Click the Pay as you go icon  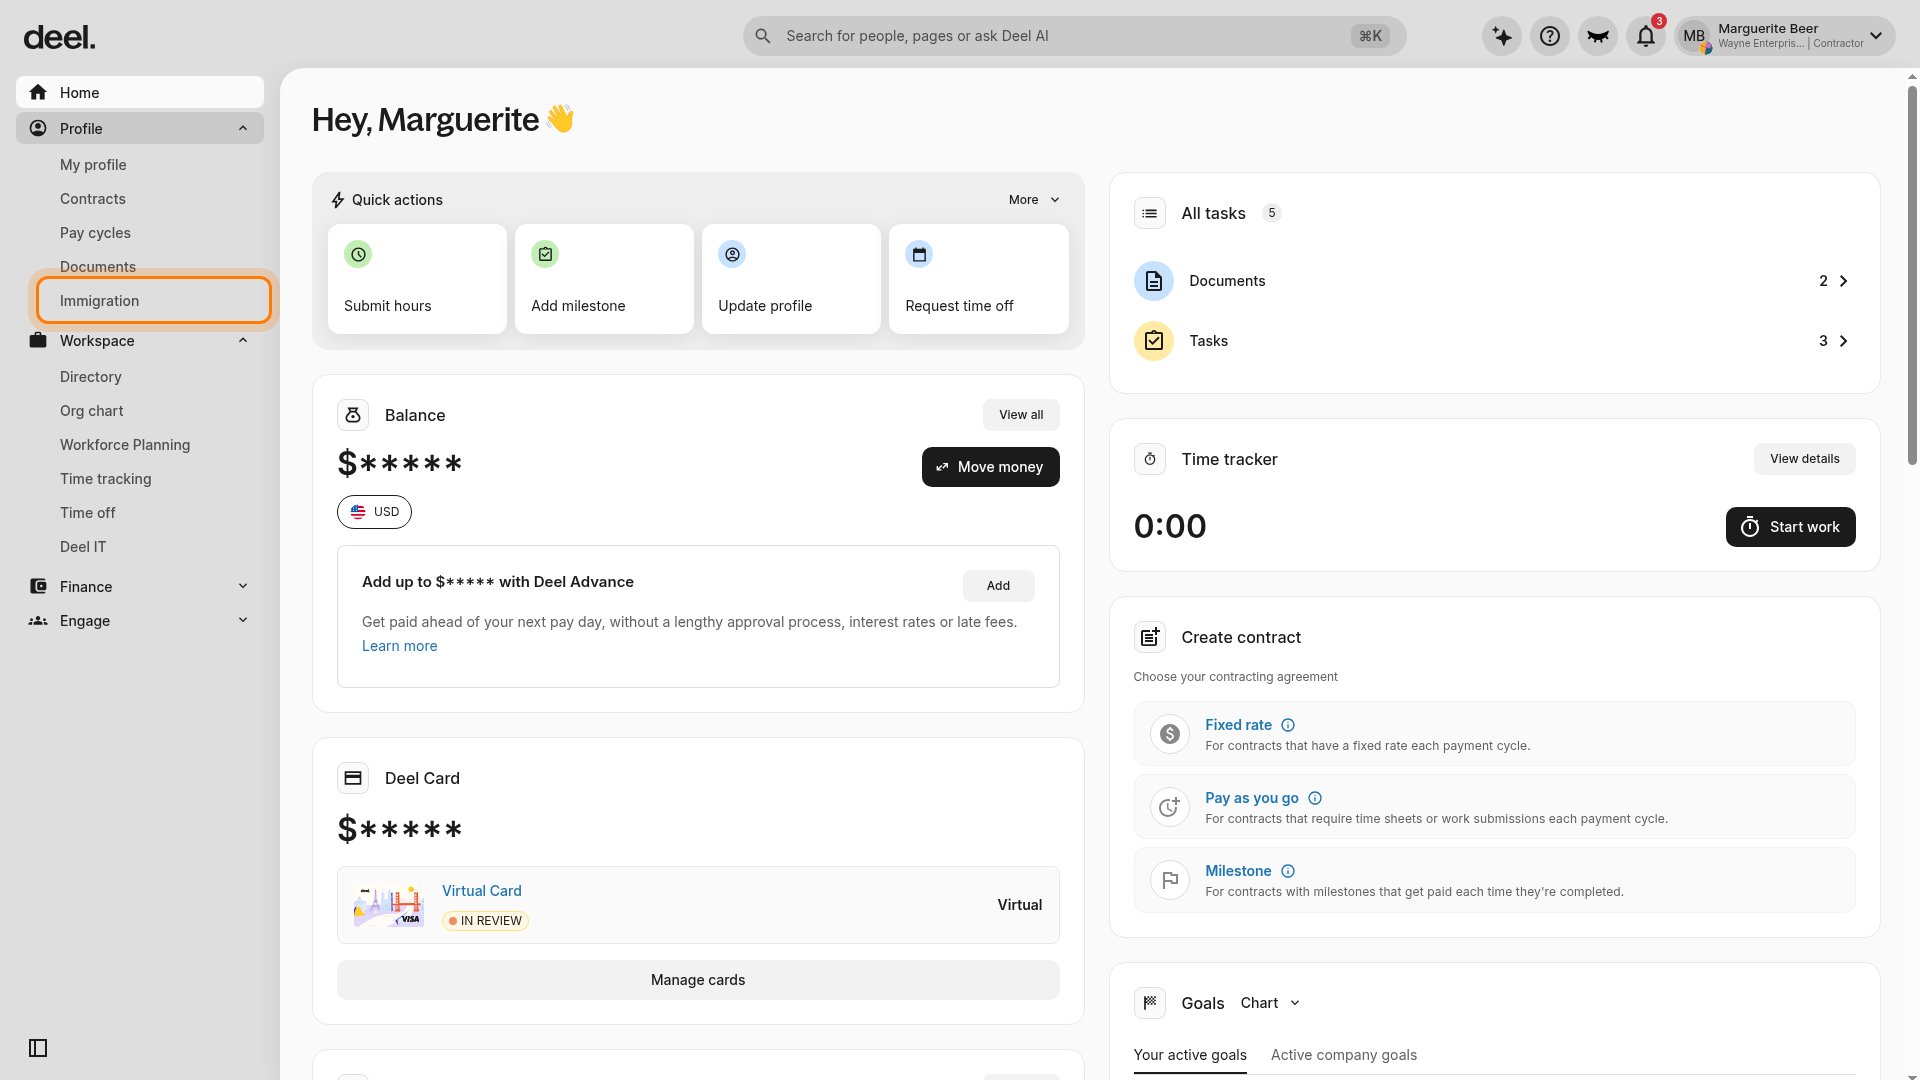coord(1170,807)
